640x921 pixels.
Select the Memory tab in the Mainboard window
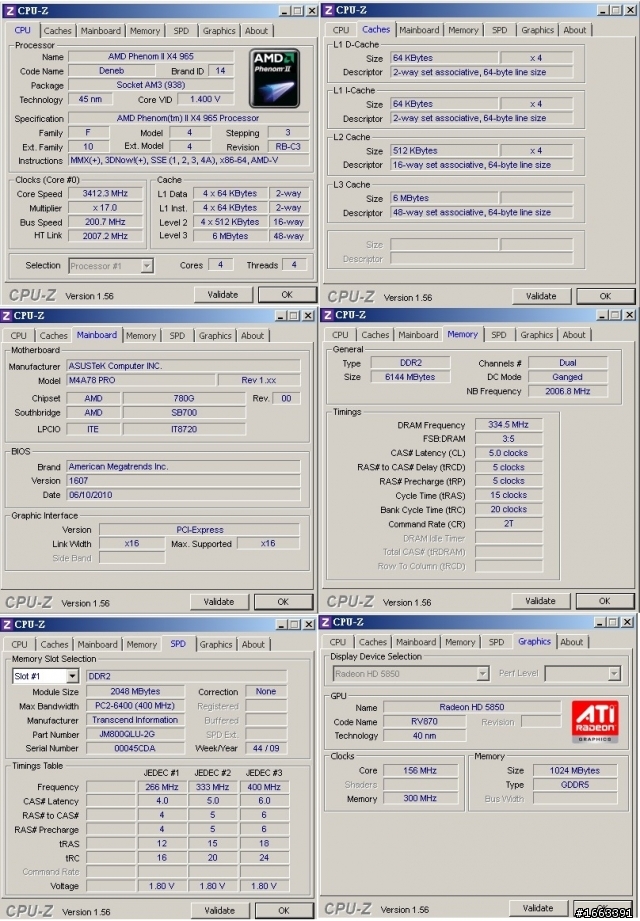tap(141, 335)
